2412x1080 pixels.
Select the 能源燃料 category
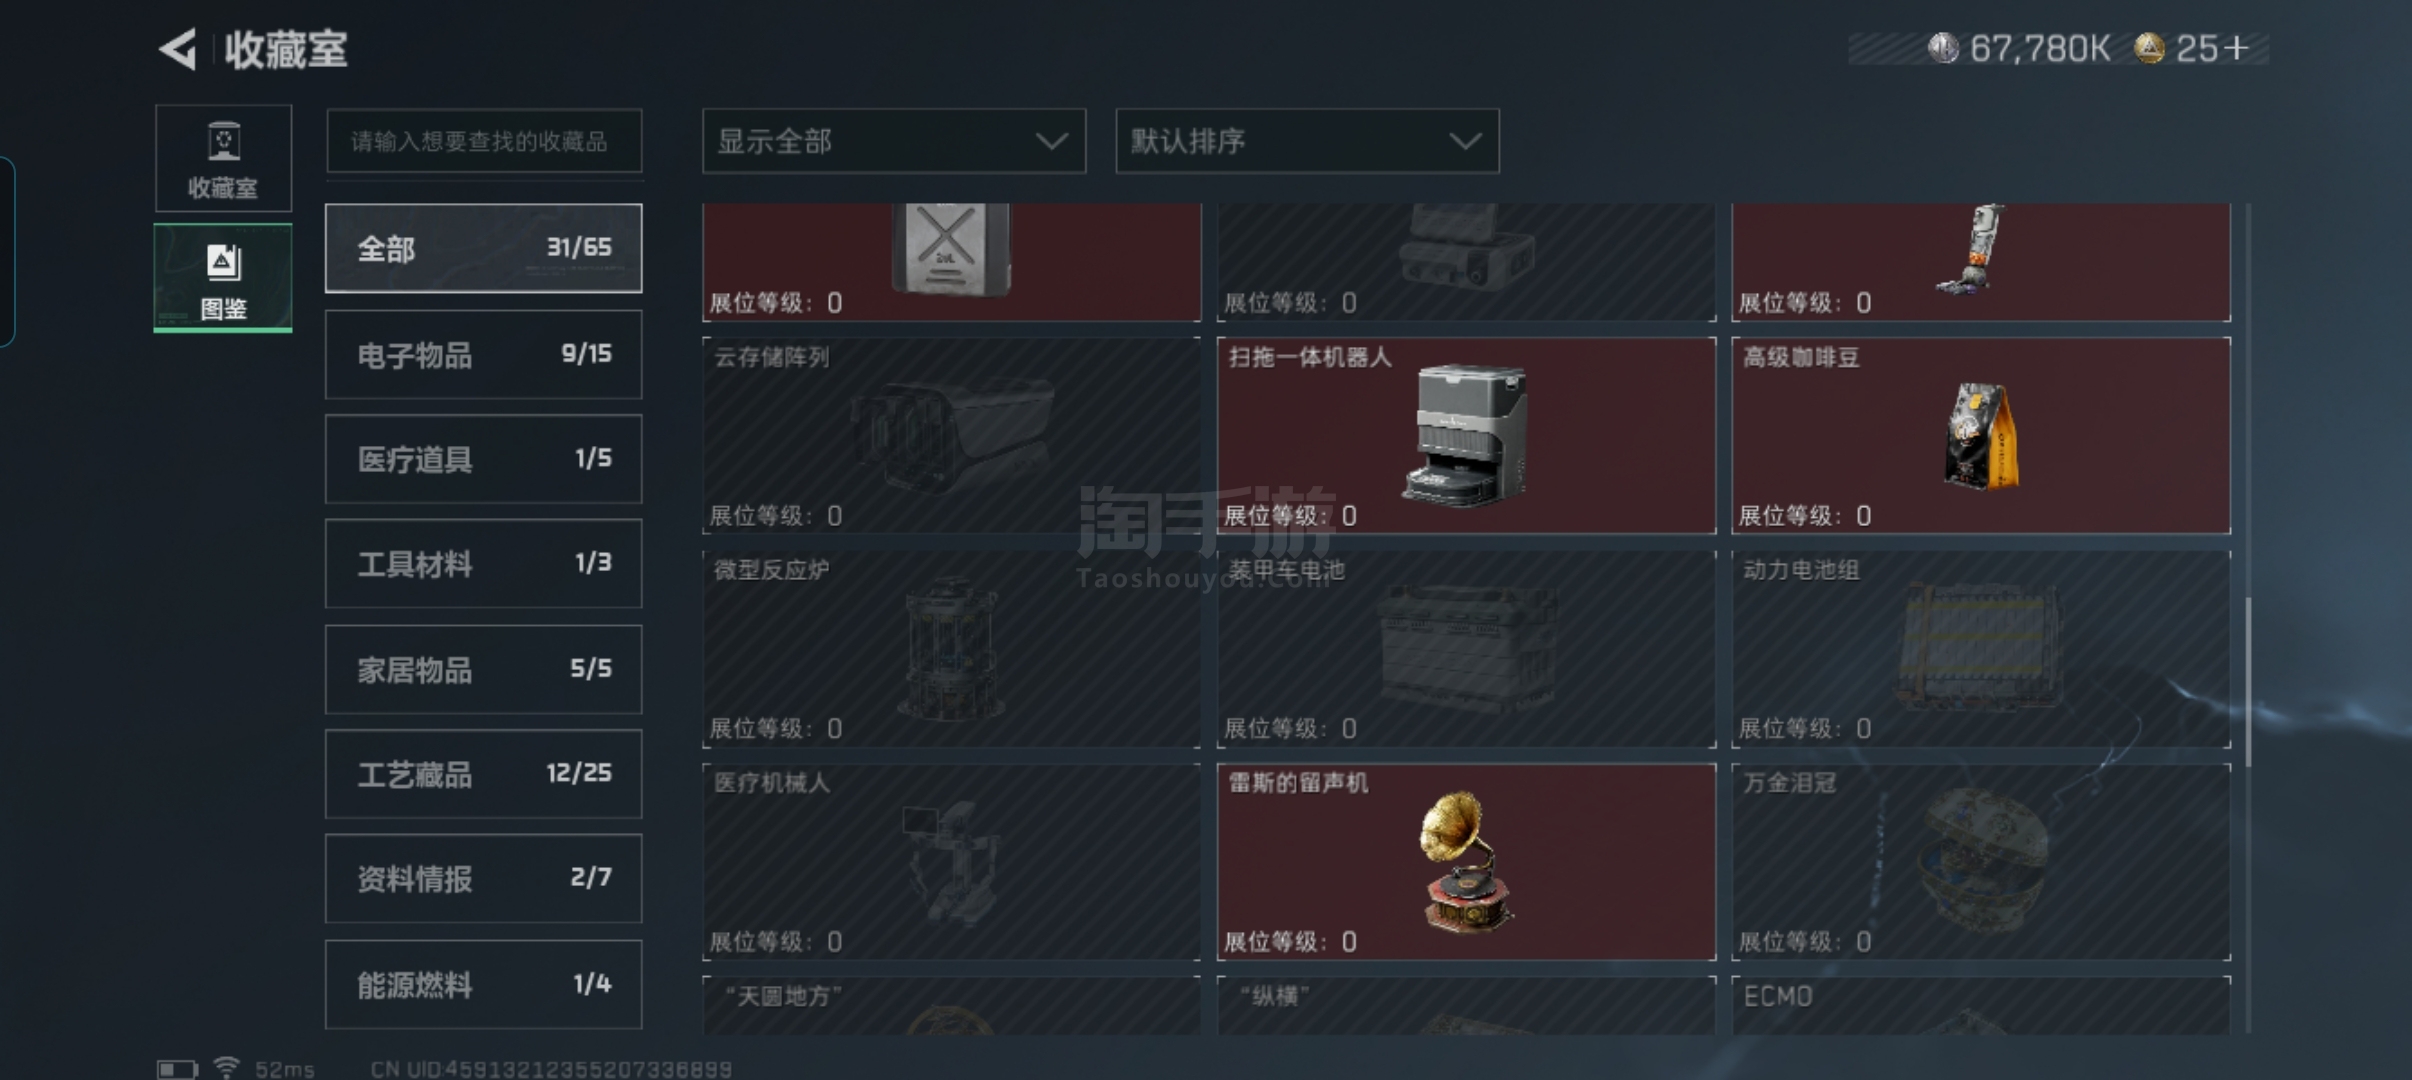[x=484, y=985]
